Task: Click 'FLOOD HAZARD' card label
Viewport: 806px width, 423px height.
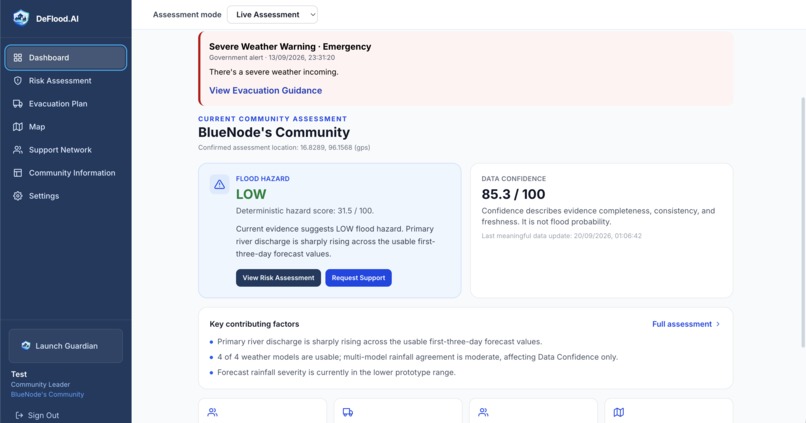Action: pos(263,179)
